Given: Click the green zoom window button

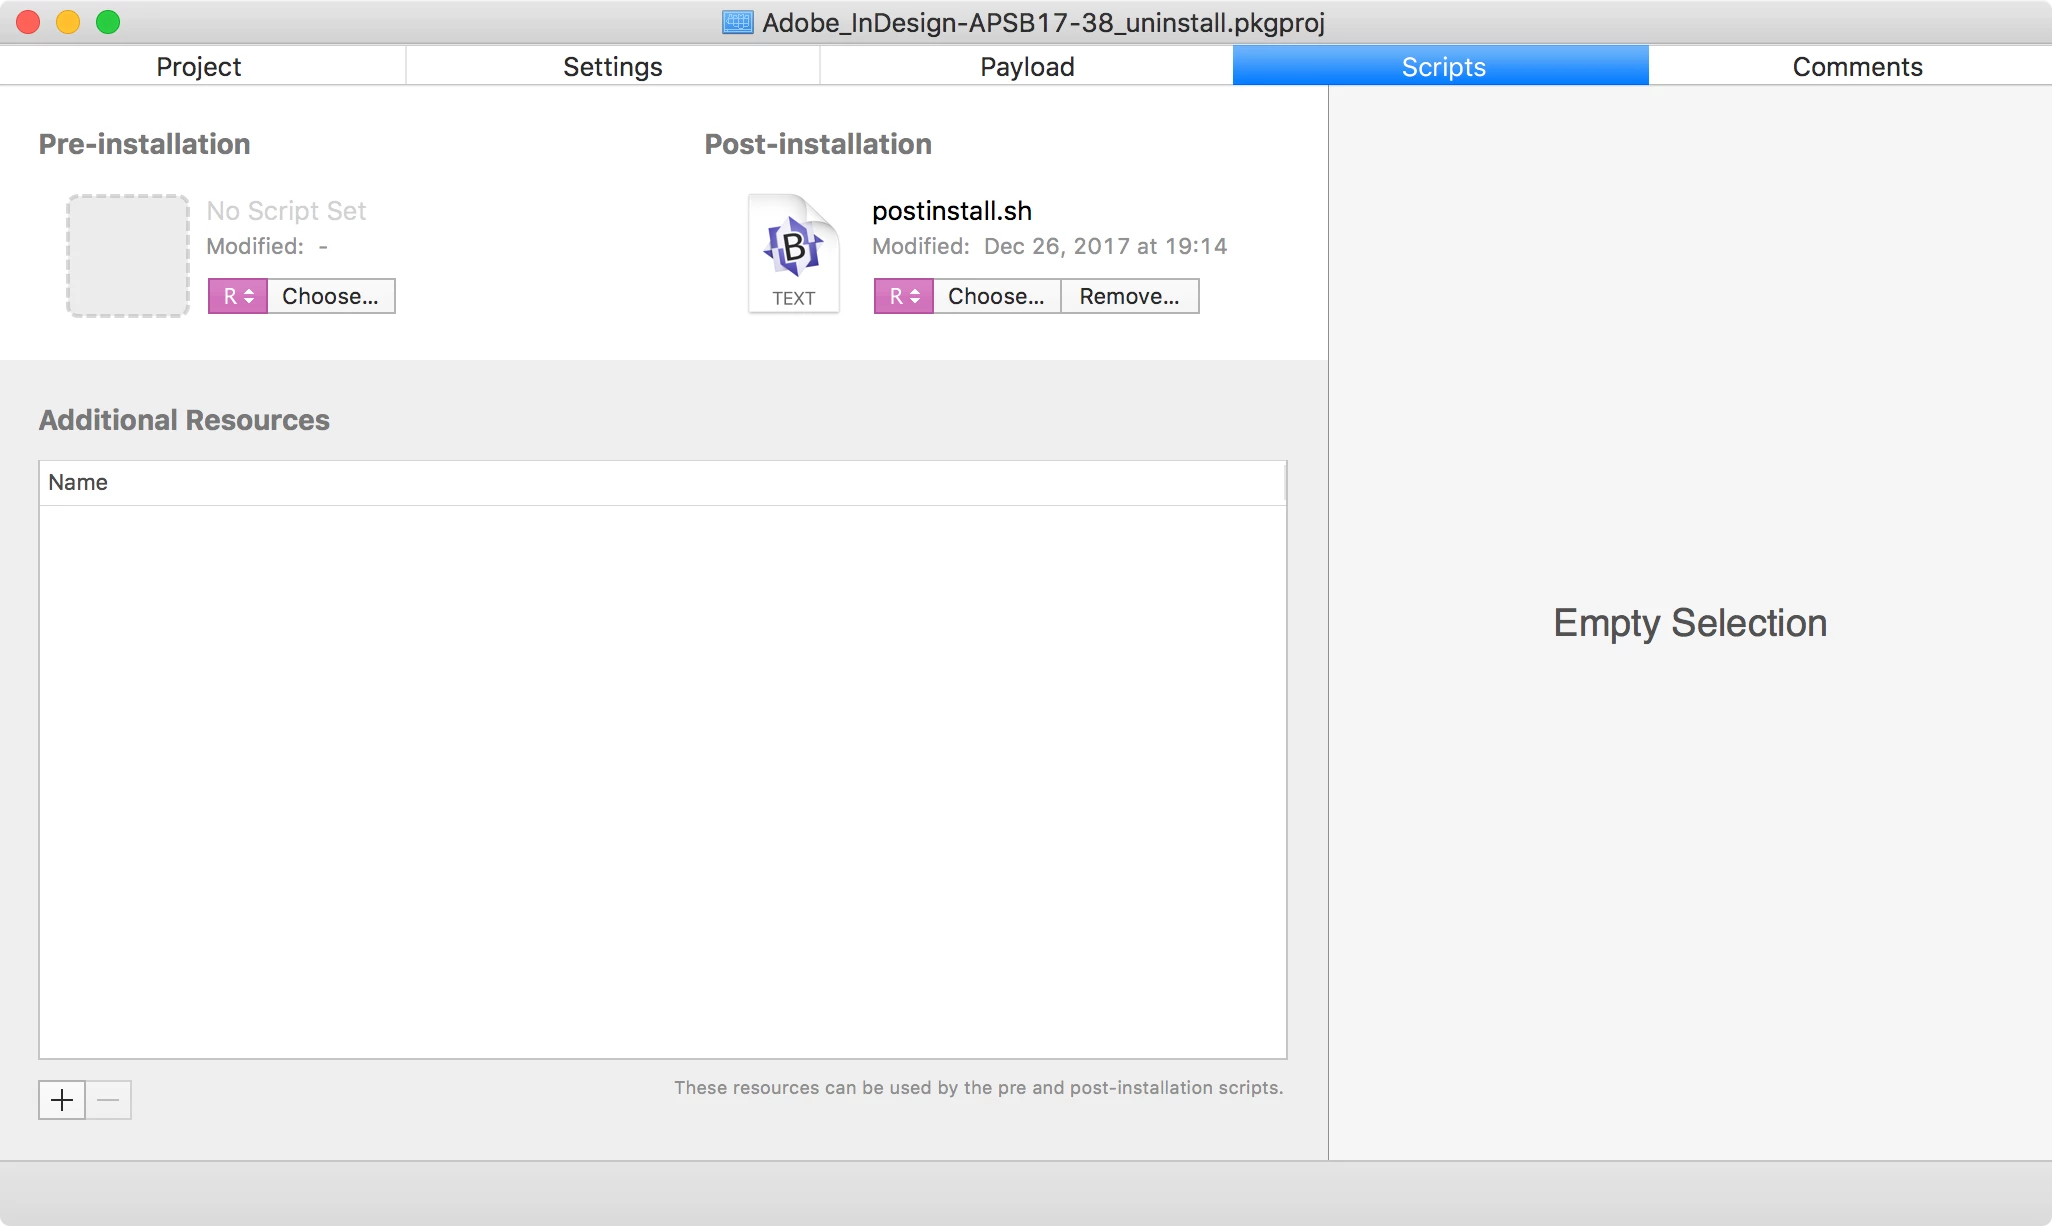Looking at the screenshot, I should pos(108,22).
